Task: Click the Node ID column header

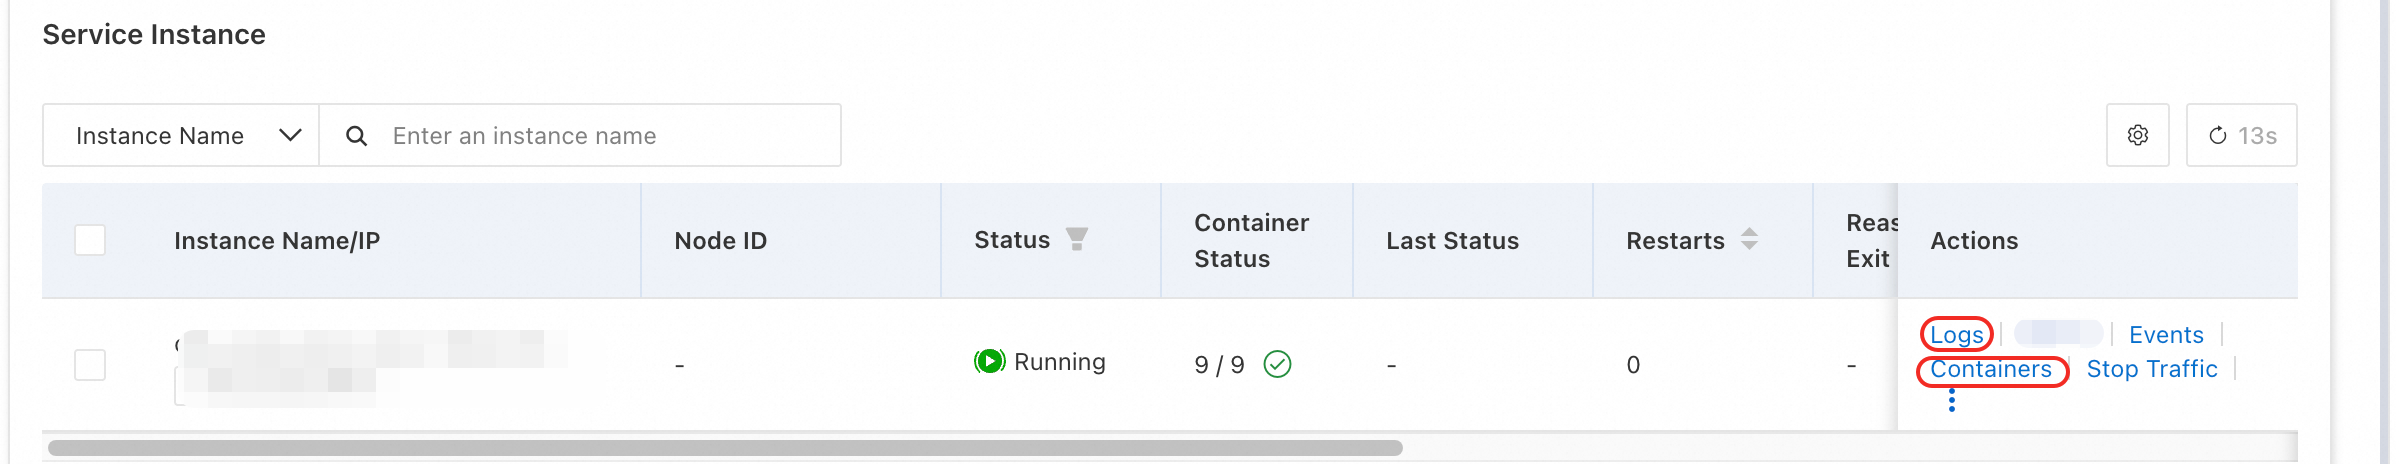Action: pyautogui.click(x=720, y=241)
